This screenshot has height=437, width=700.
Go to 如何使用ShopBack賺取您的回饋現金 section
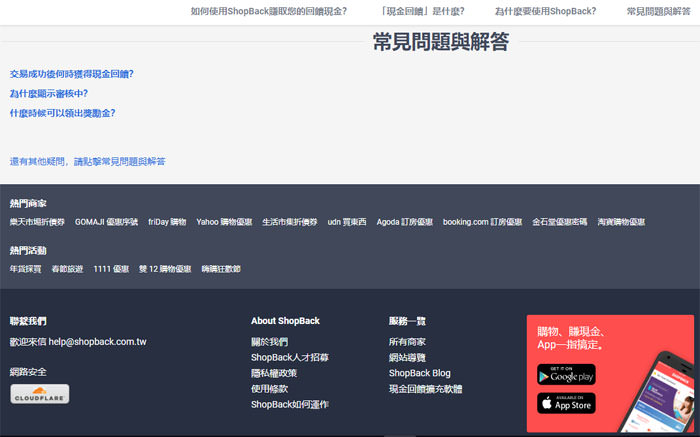coord(269,11)
